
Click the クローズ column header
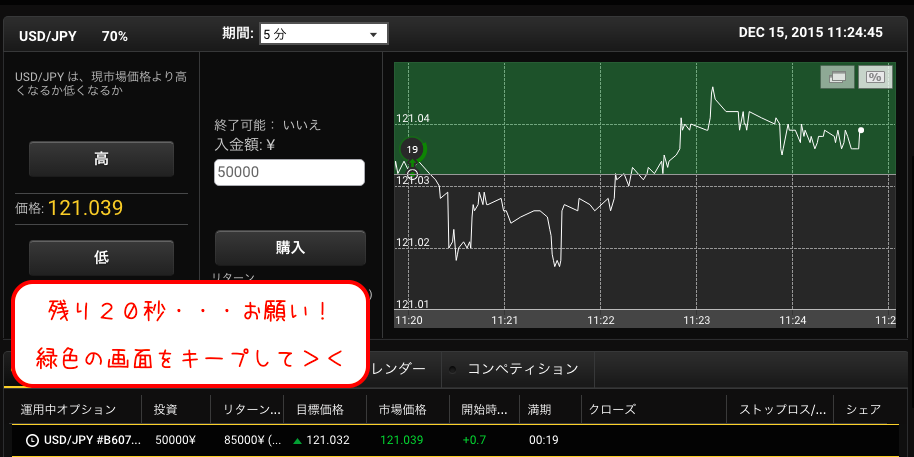(x=613, y=410)
